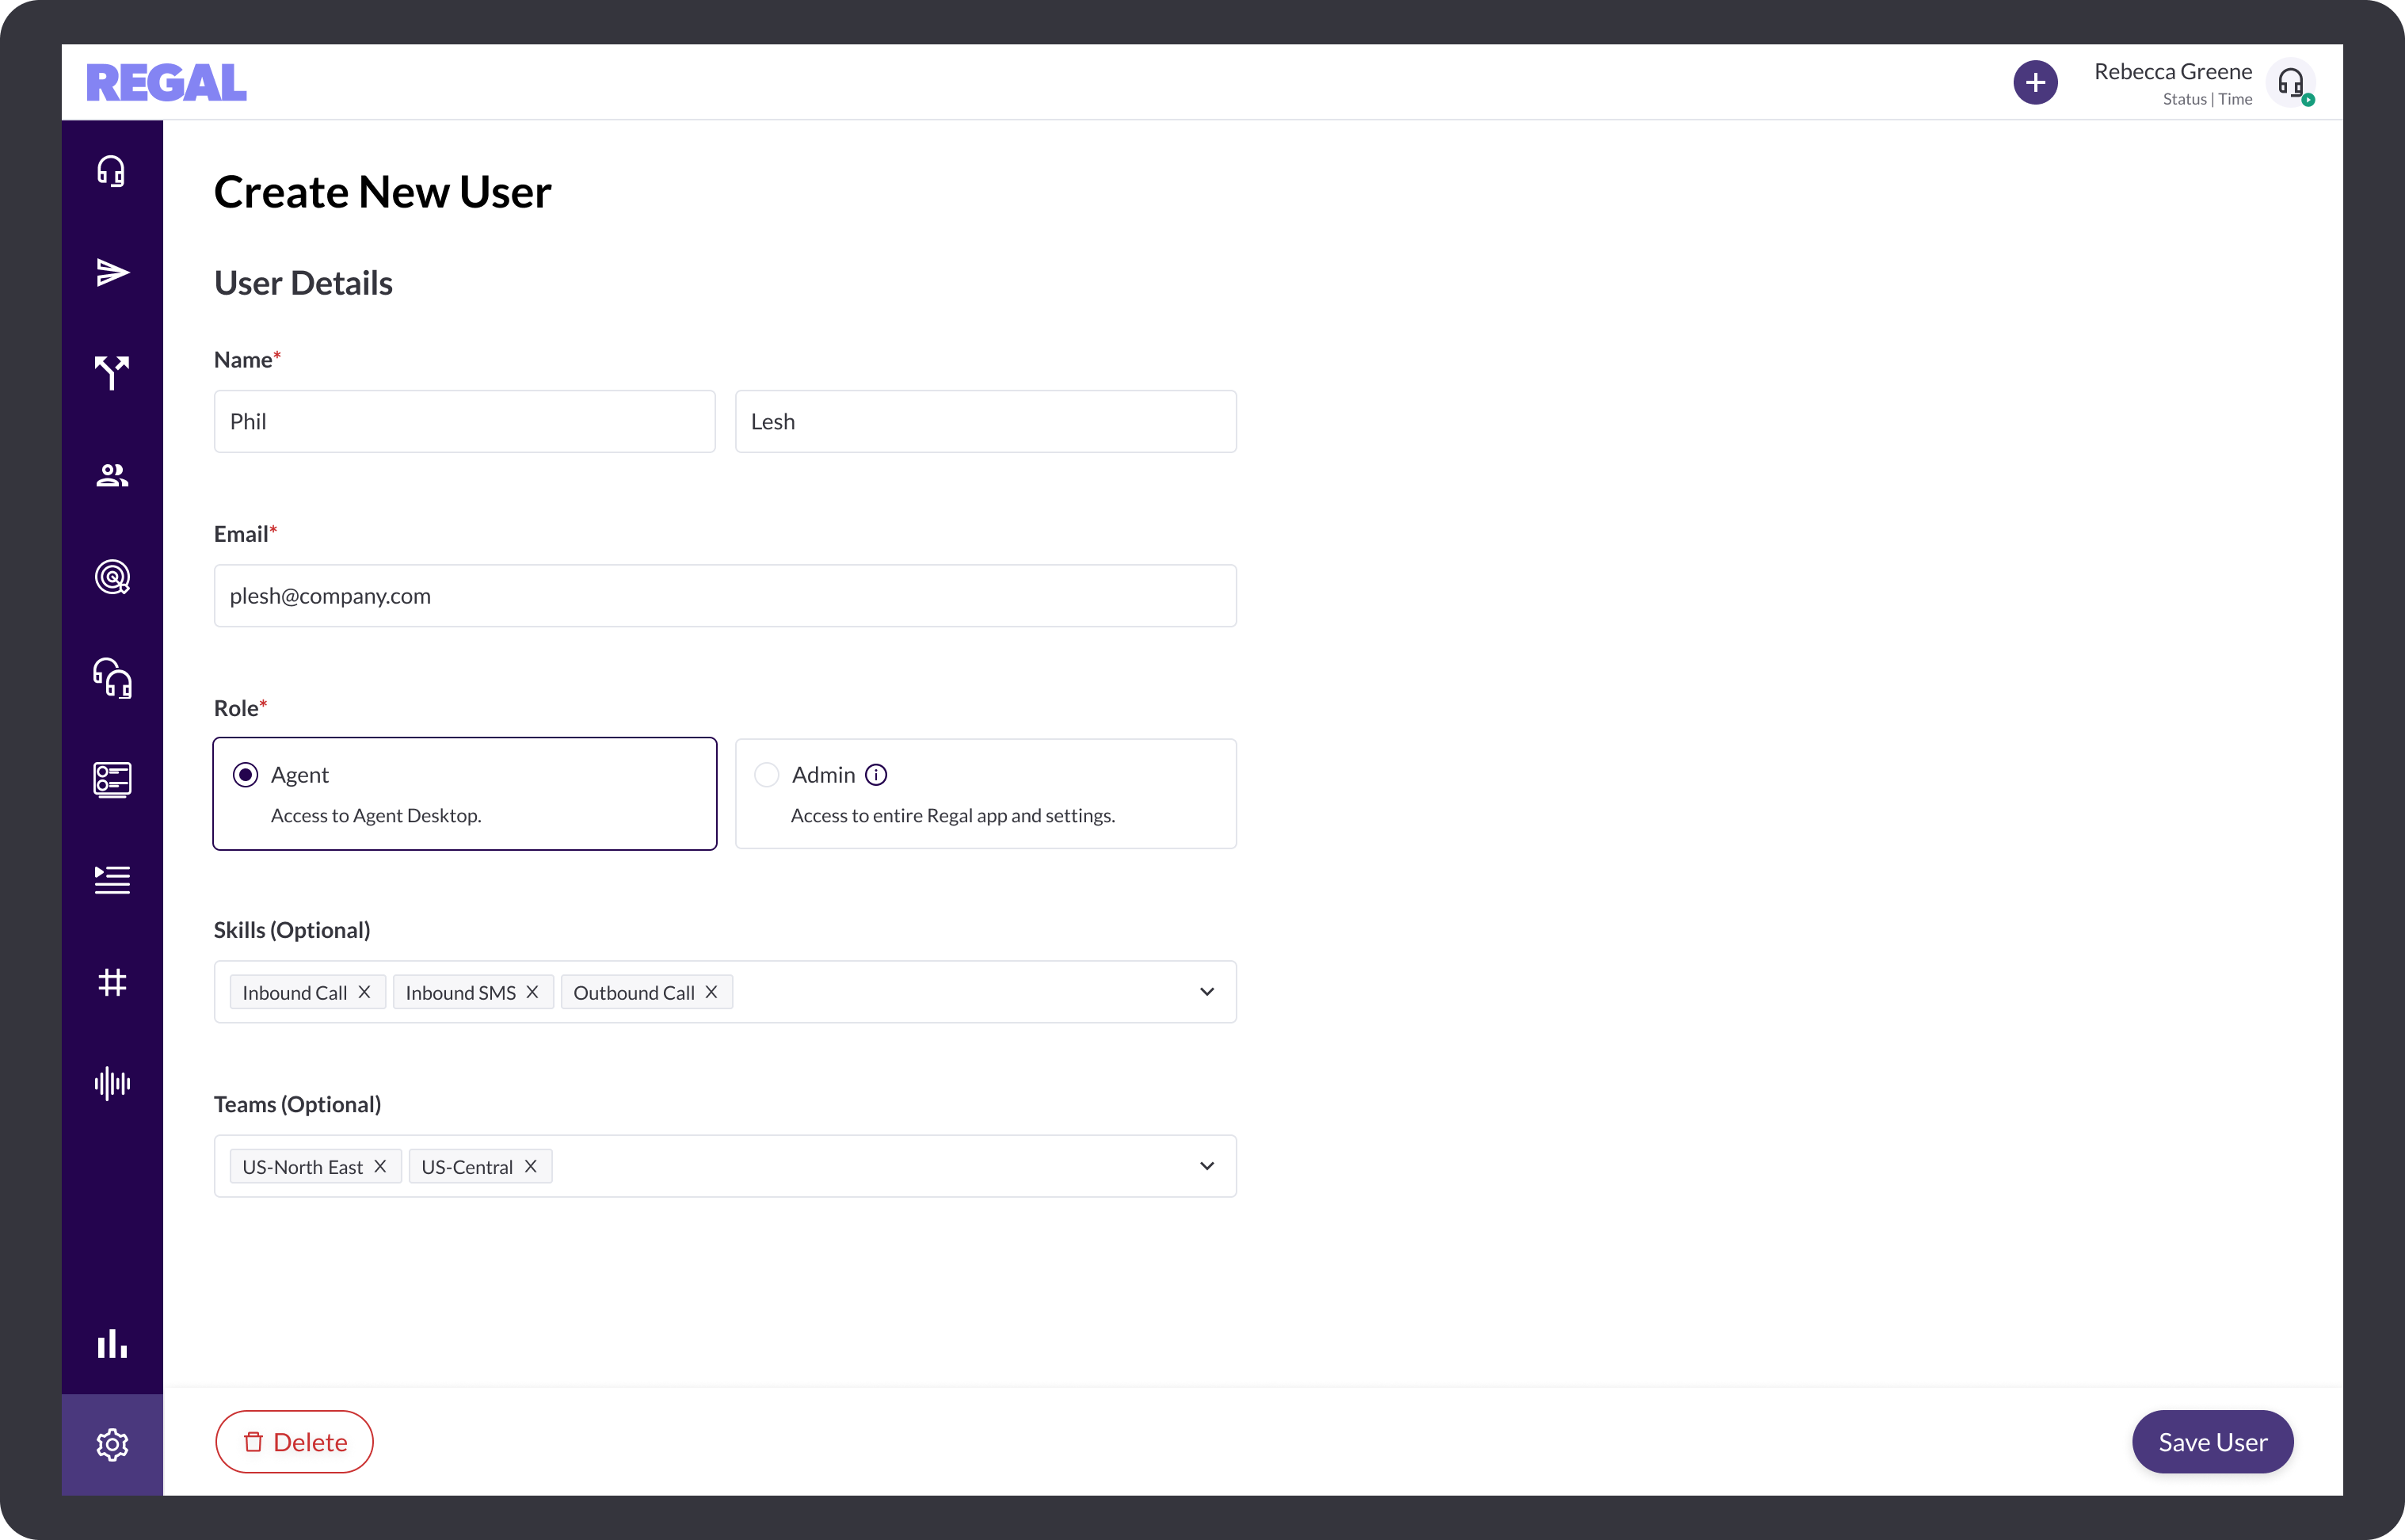Expand the Teams dropdown chevron
This screenshot has height=1540, width=2405.
coord(1207,1166)
